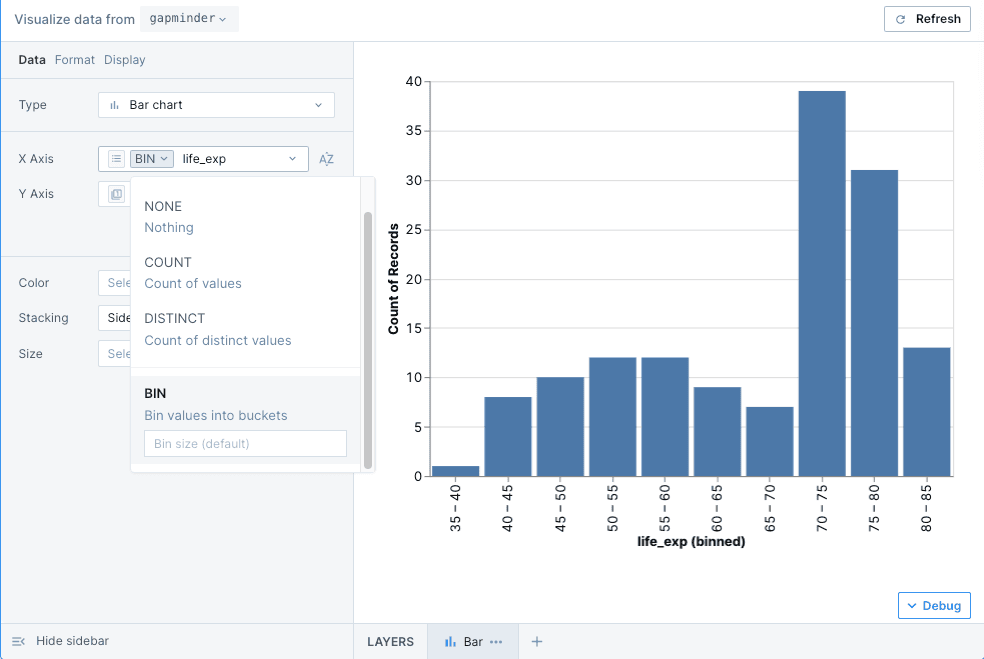Click the refresh icon in Refresh button
The image size is (984, 659).
pos(901,19)
